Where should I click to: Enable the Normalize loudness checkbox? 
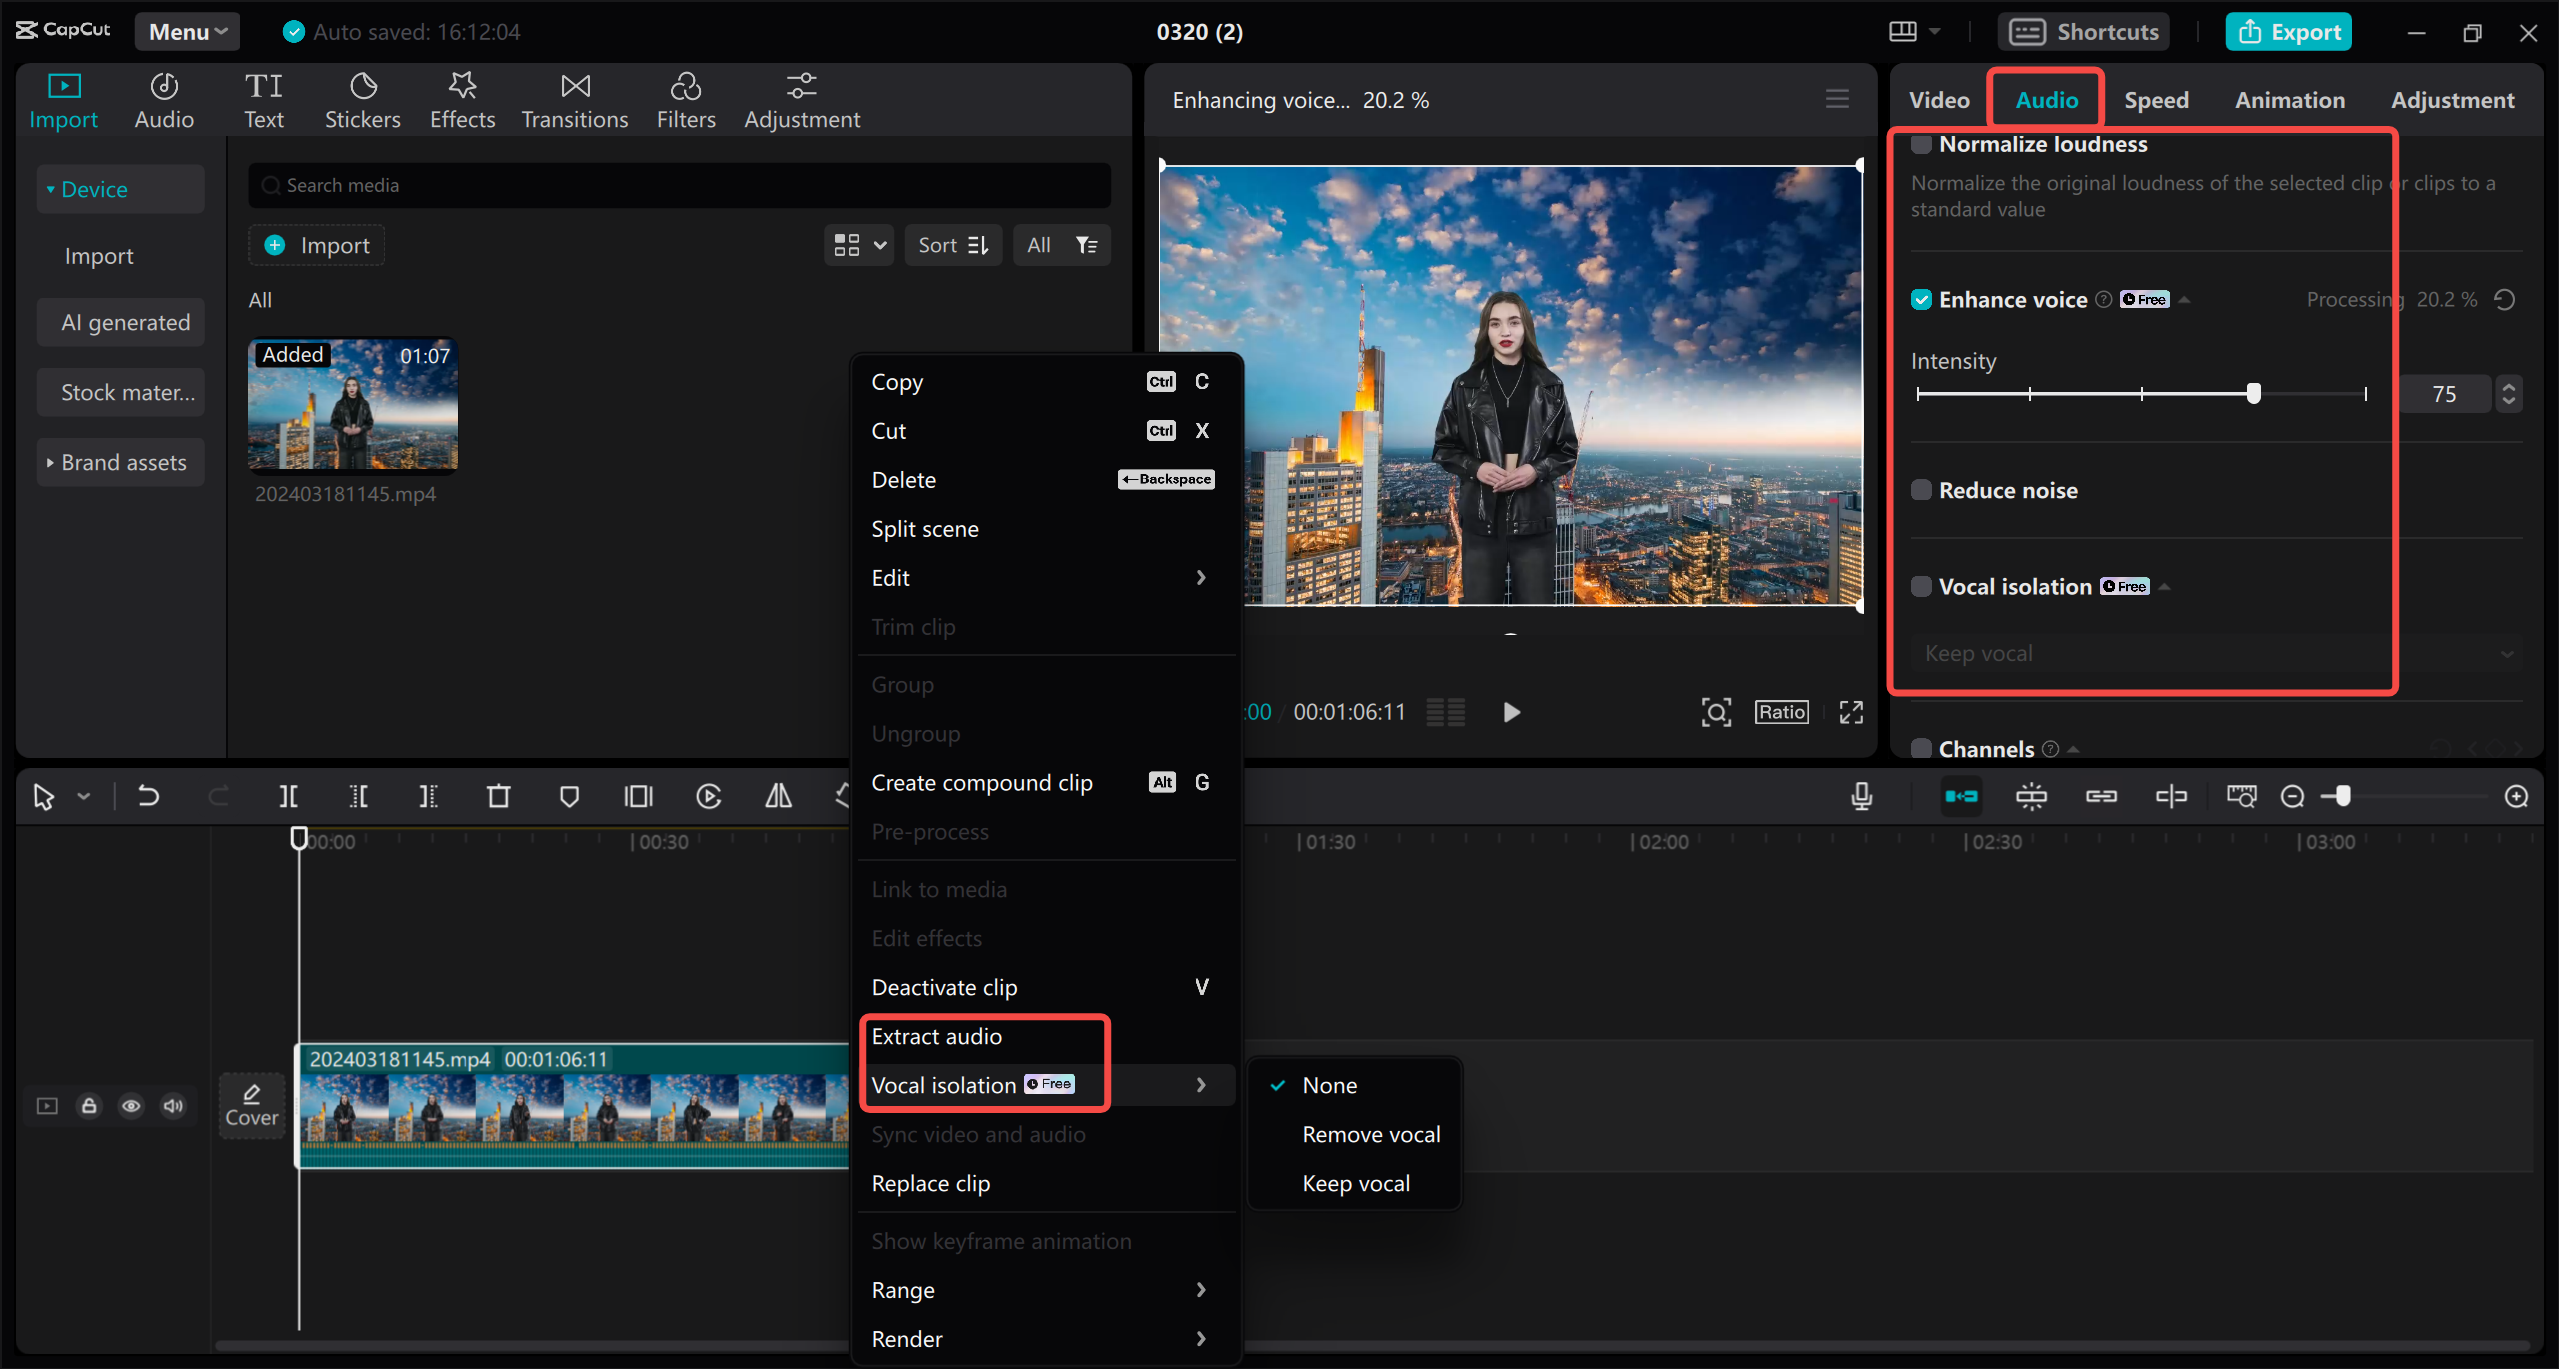click(1920, 143)
